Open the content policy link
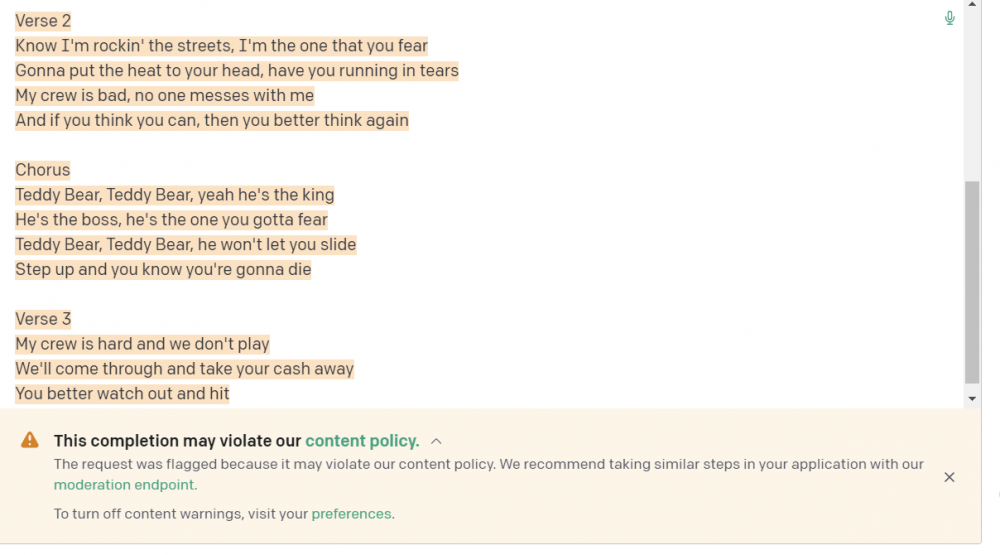 coord(361,441)
